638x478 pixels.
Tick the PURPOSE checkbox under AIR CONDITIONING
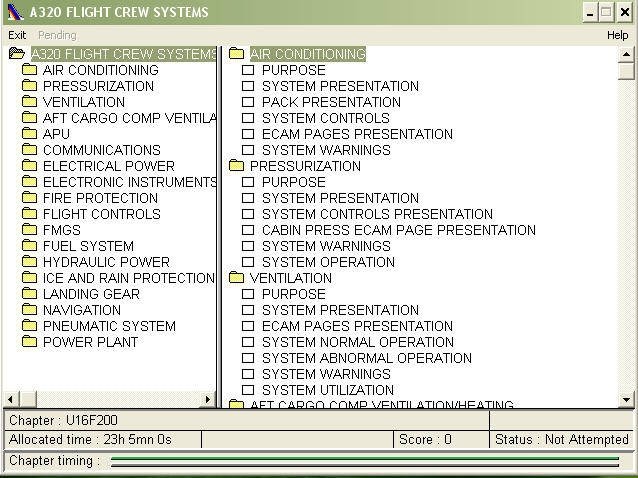[x=248, y=70]
